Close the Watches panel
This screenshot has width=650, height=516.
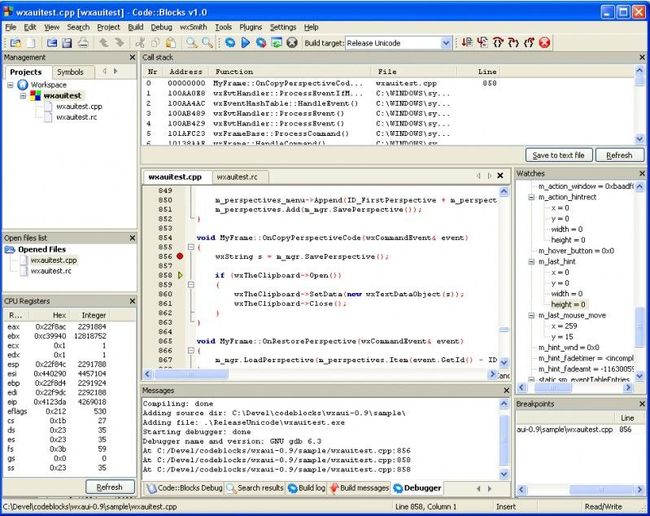[642, 173]
